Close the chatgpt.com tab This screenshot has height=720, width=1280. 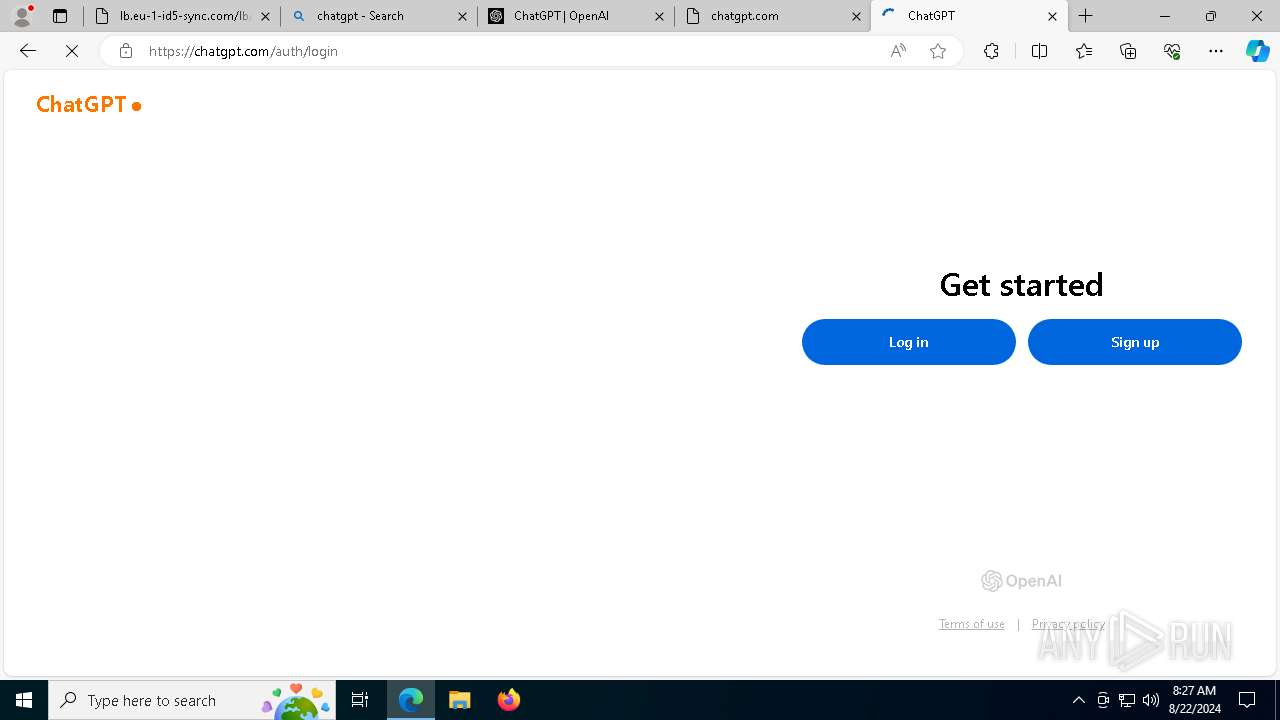coord(856,16)
